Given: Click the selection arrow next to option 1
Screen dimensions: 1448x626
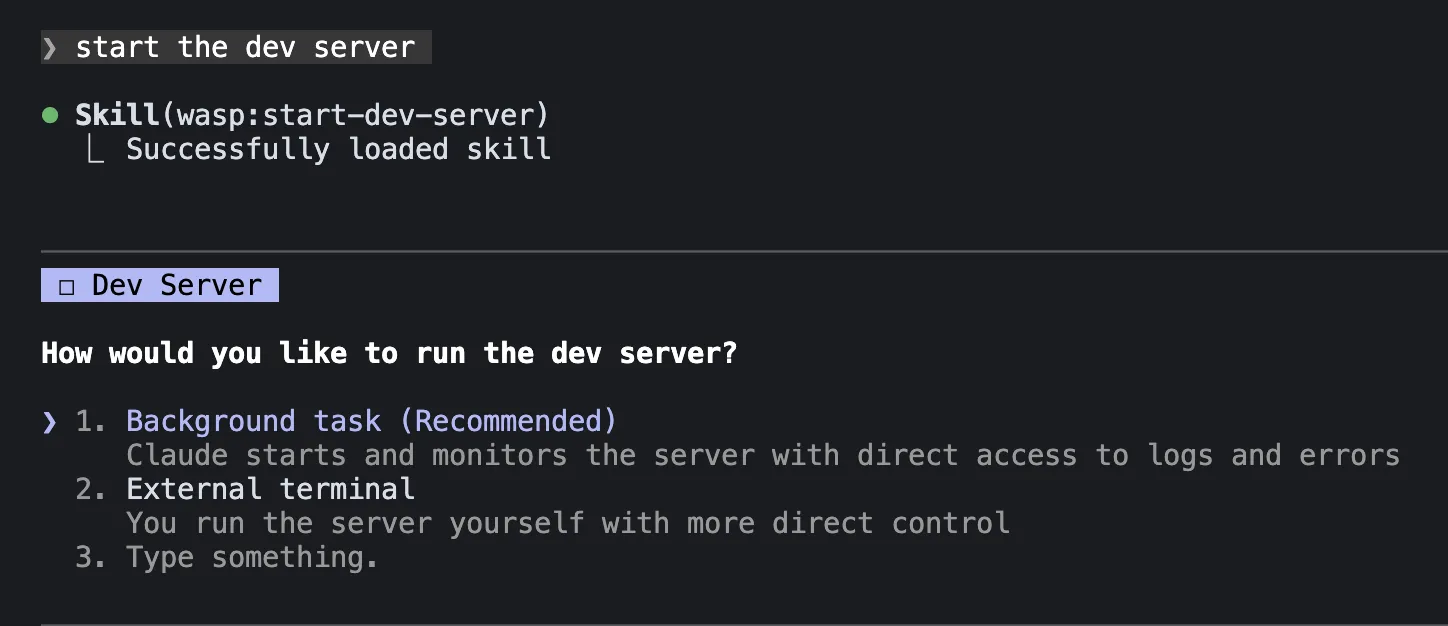Looking at the screenshot, I should pos(50,421).
